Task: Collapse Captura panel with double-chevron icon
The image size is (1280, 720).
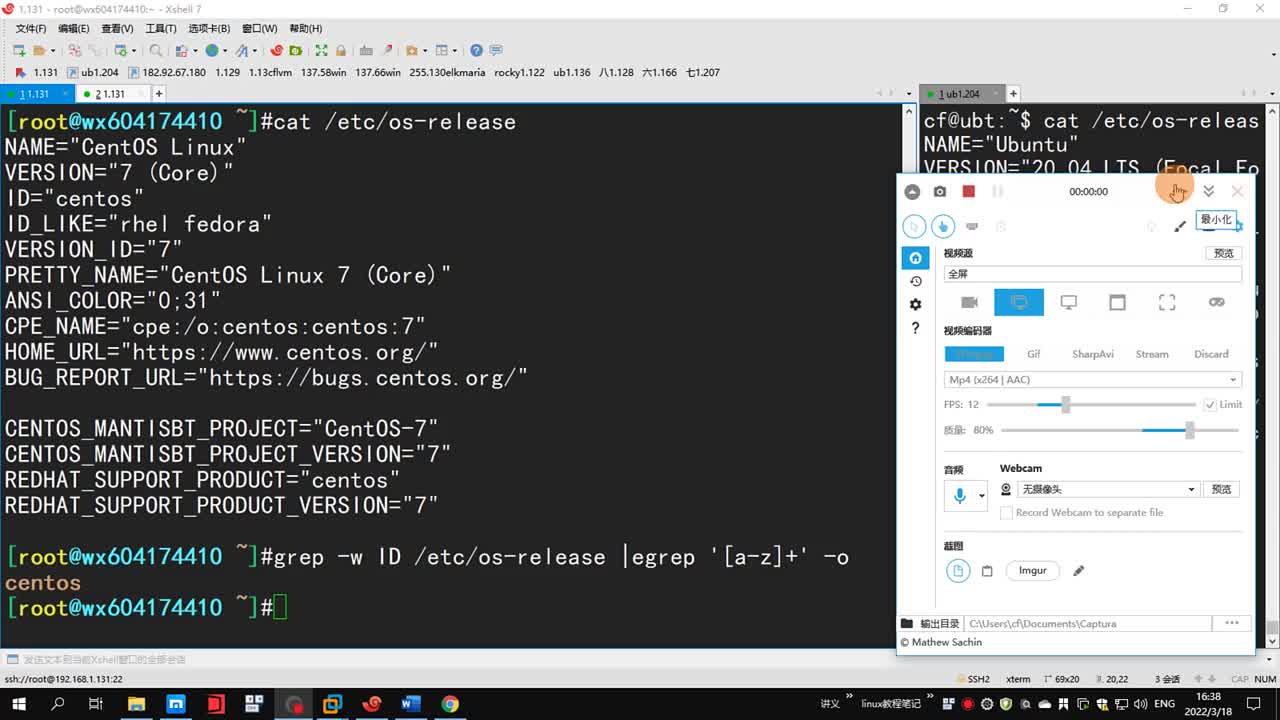Action: (1209, 191)
